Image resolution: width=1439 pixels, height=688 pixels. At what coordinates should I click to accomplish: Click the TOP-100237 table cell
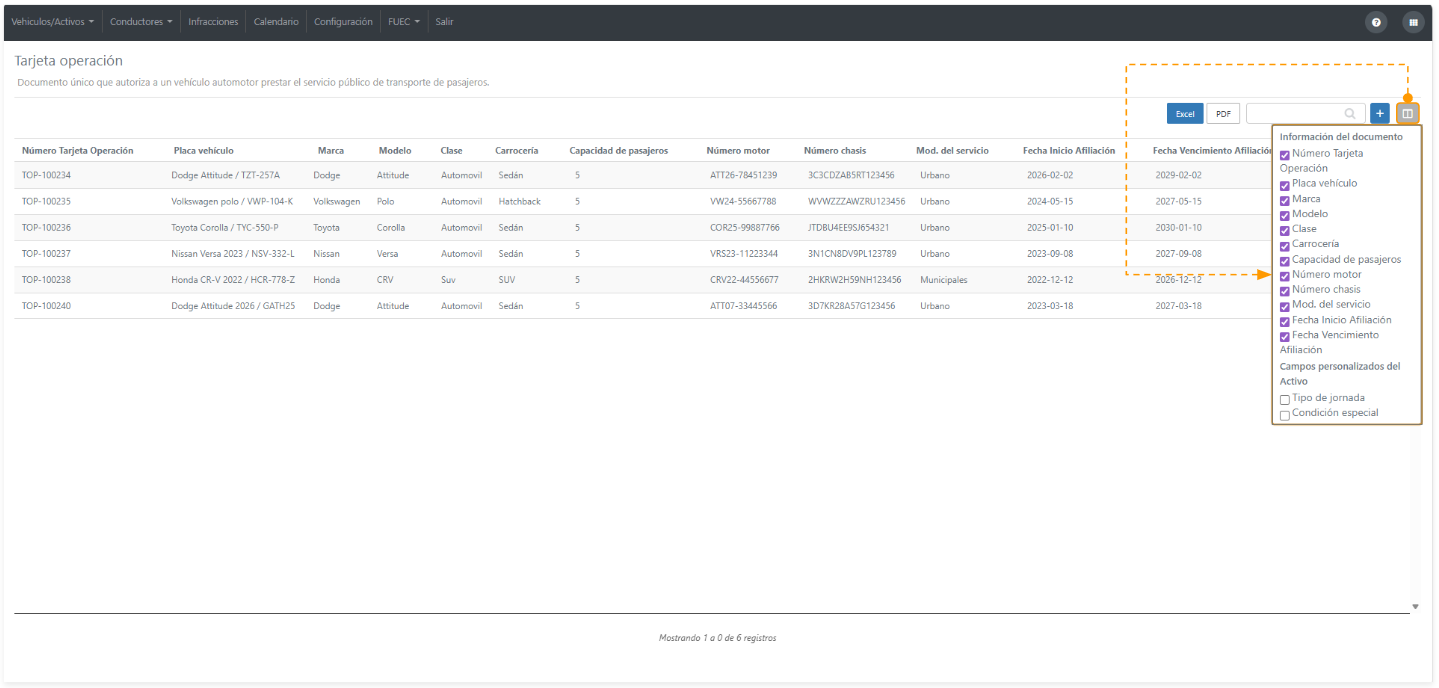pos(46,253)
